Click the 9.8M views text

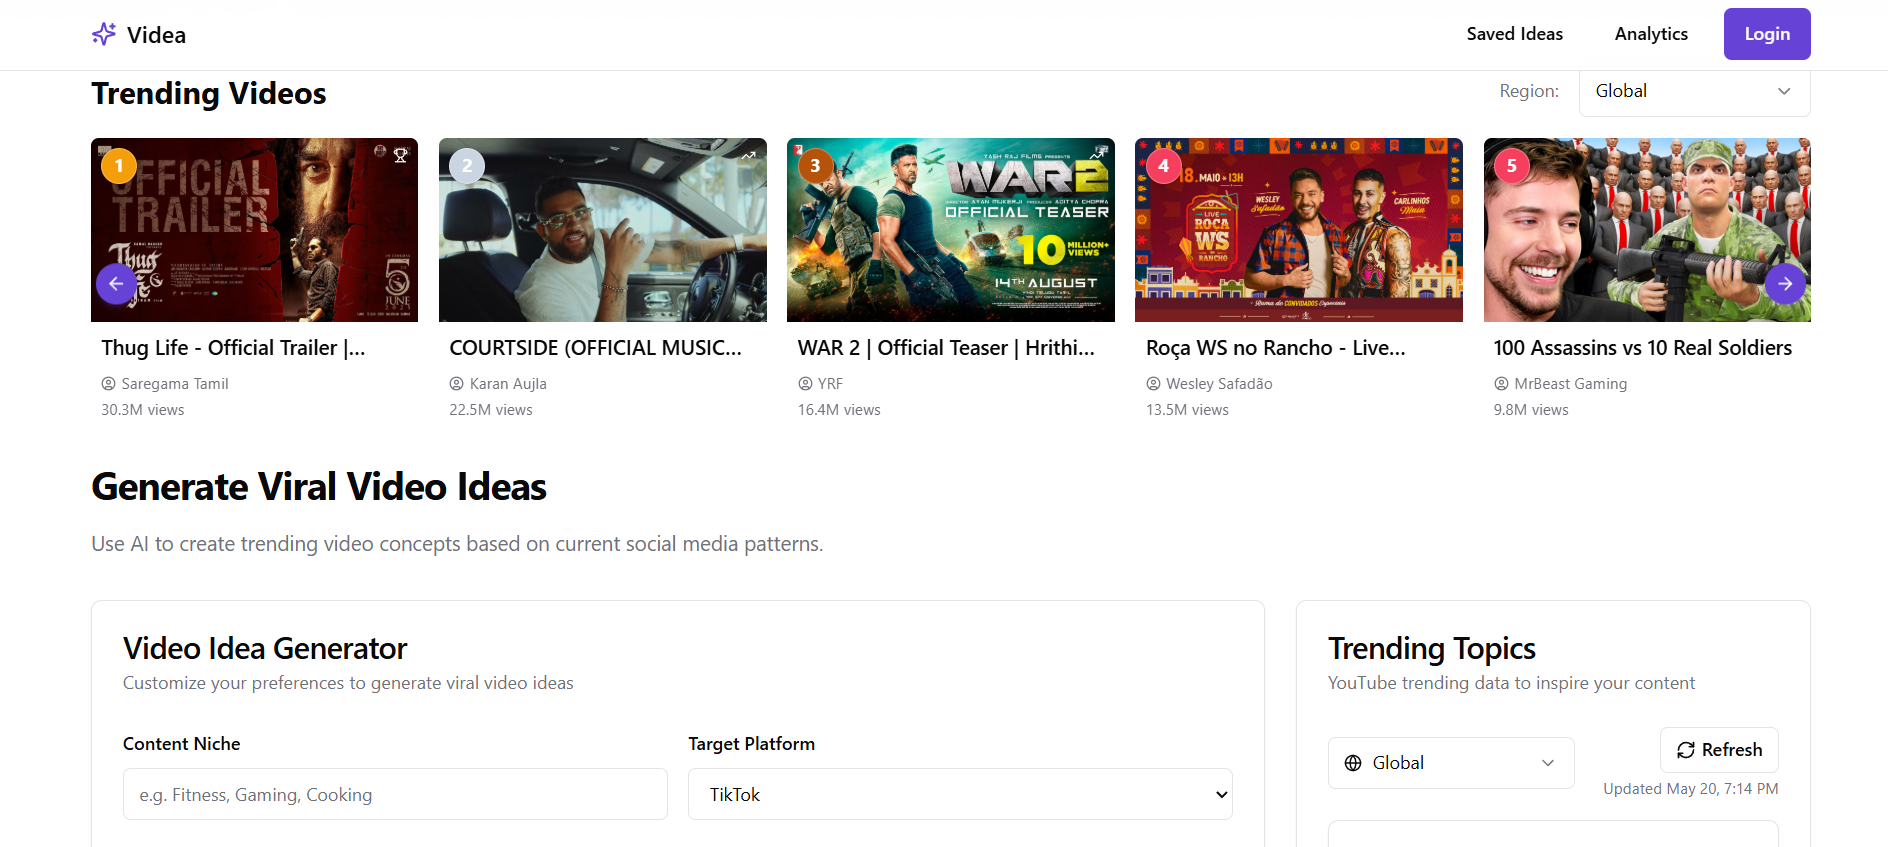(1531, 410)
